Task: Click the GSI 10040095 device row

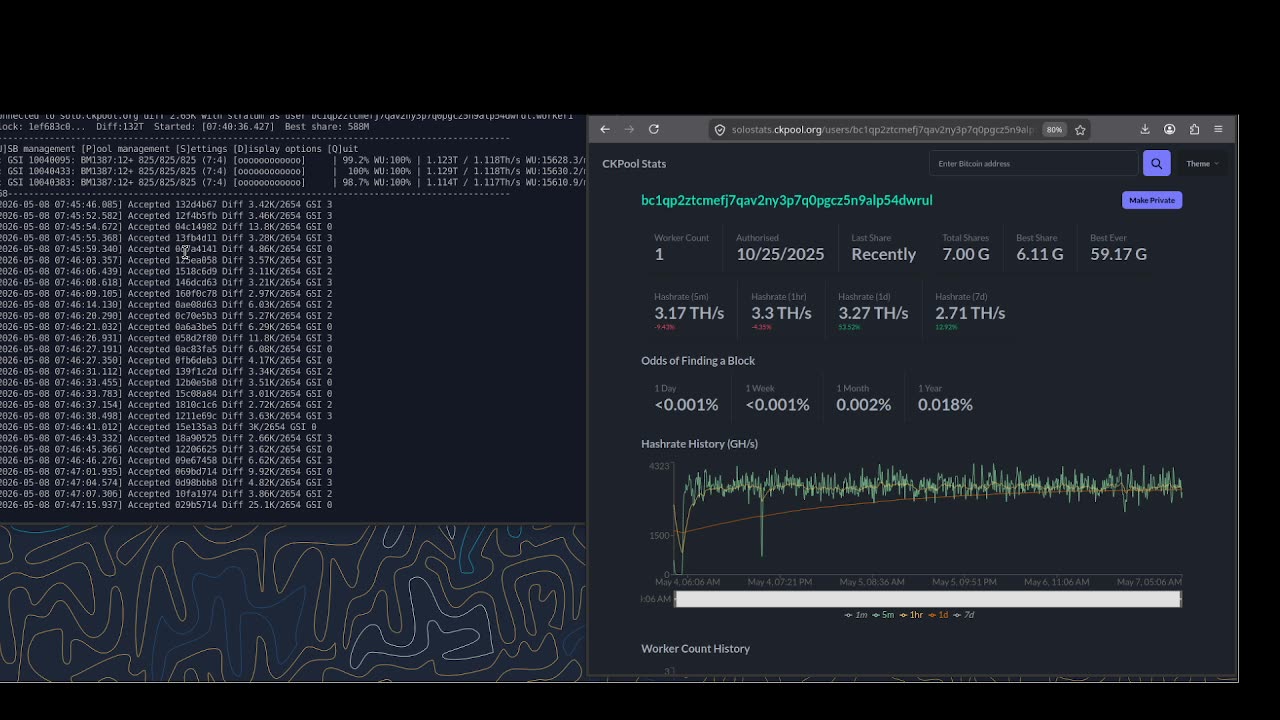Action: coord(293,160)
